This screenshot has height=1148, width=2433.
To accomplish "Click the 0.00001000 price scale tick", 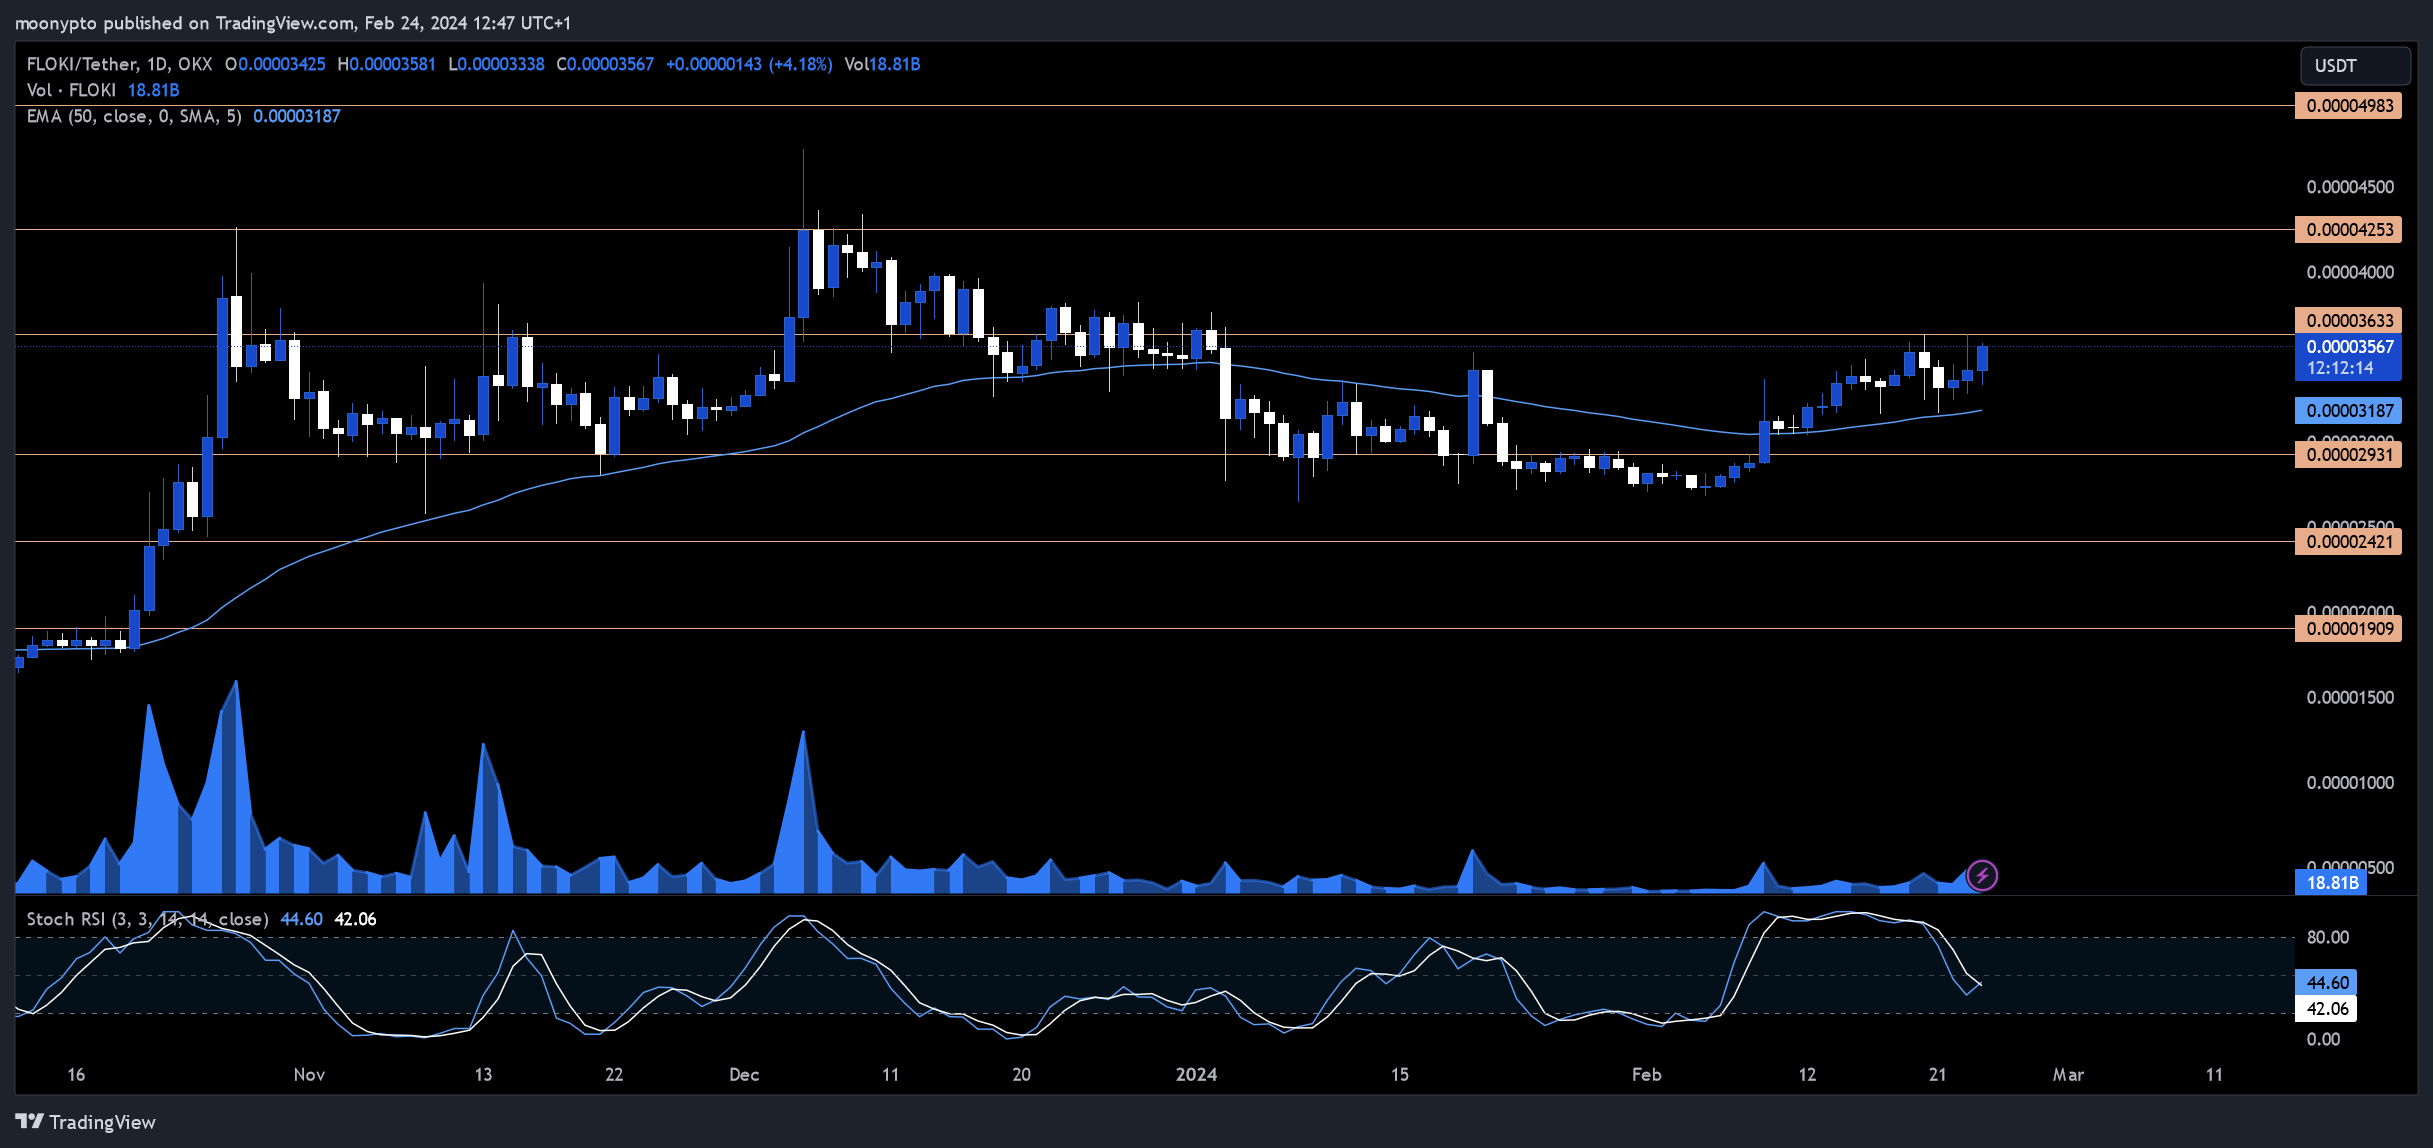I will (x=2350, y=783).
